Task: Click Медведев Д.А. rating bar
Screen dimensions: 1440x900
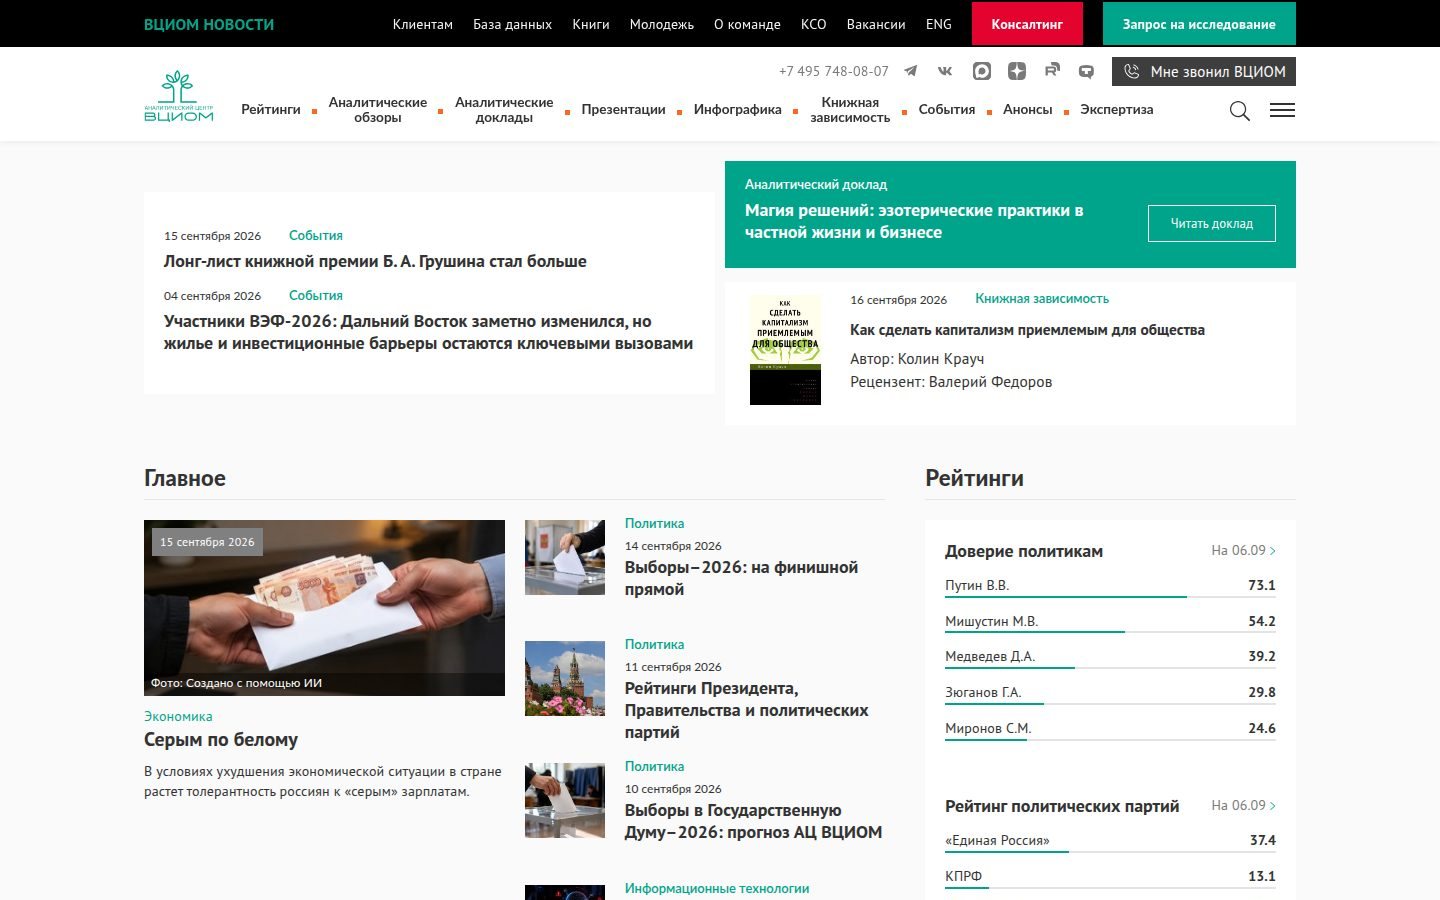Action: tap(1110, 668)
